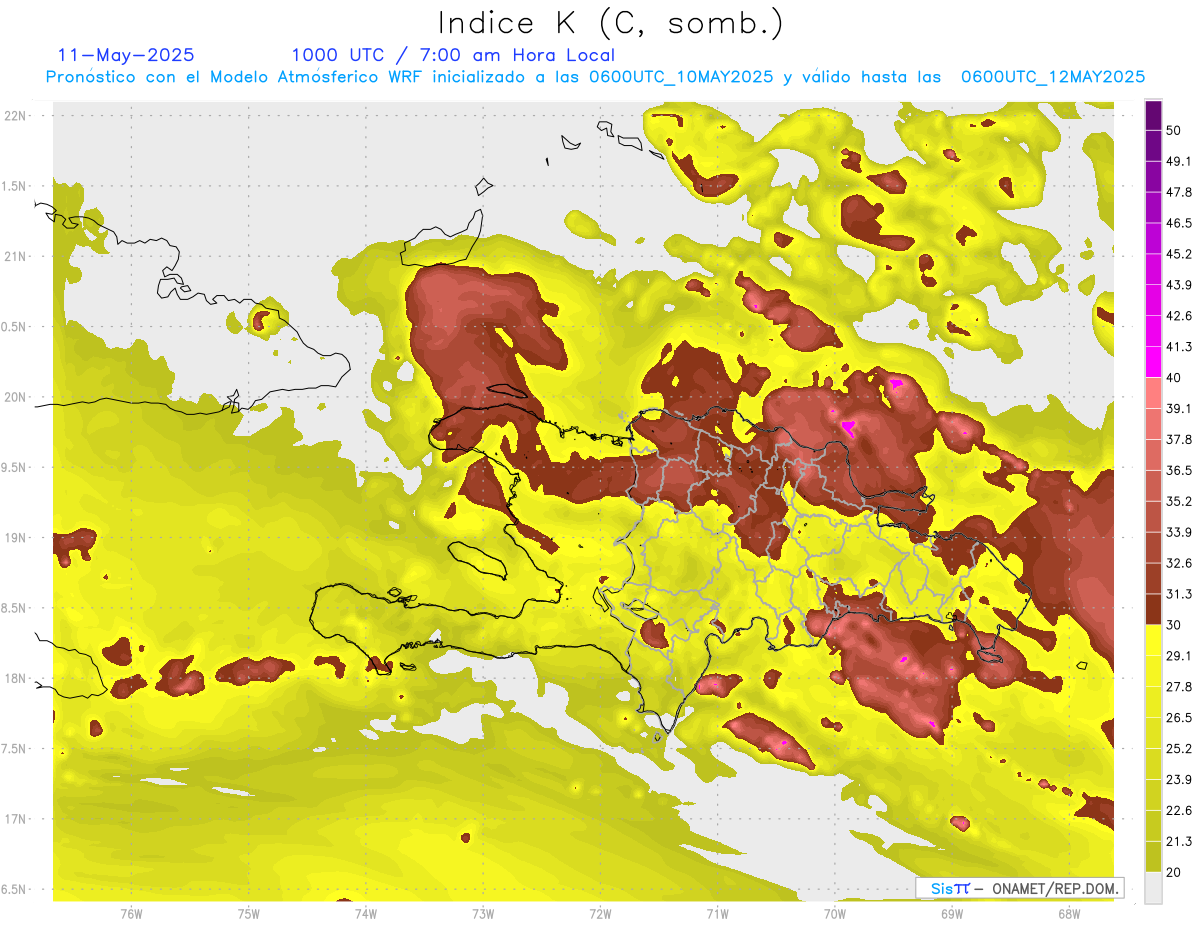
Task: Click colorbar value '32.6'
Action: [1179, 563]
